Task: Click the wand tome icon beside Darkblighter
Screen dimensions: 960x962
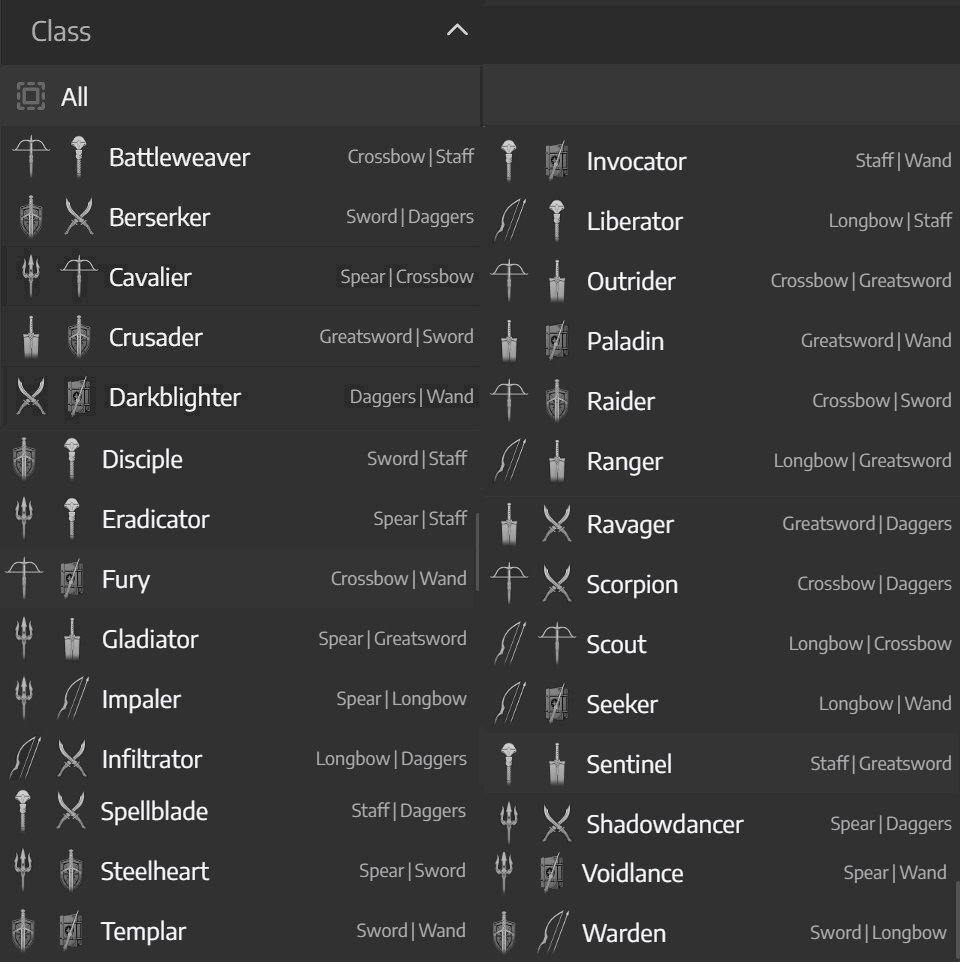Action: click(79, 396)
